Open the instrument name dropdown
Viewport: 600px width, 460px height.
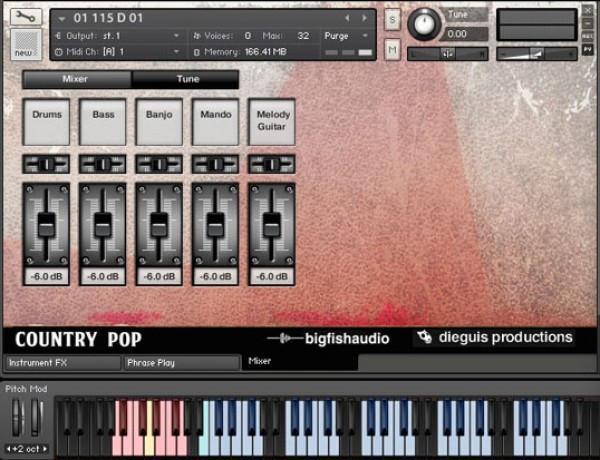tap(62, 18)
